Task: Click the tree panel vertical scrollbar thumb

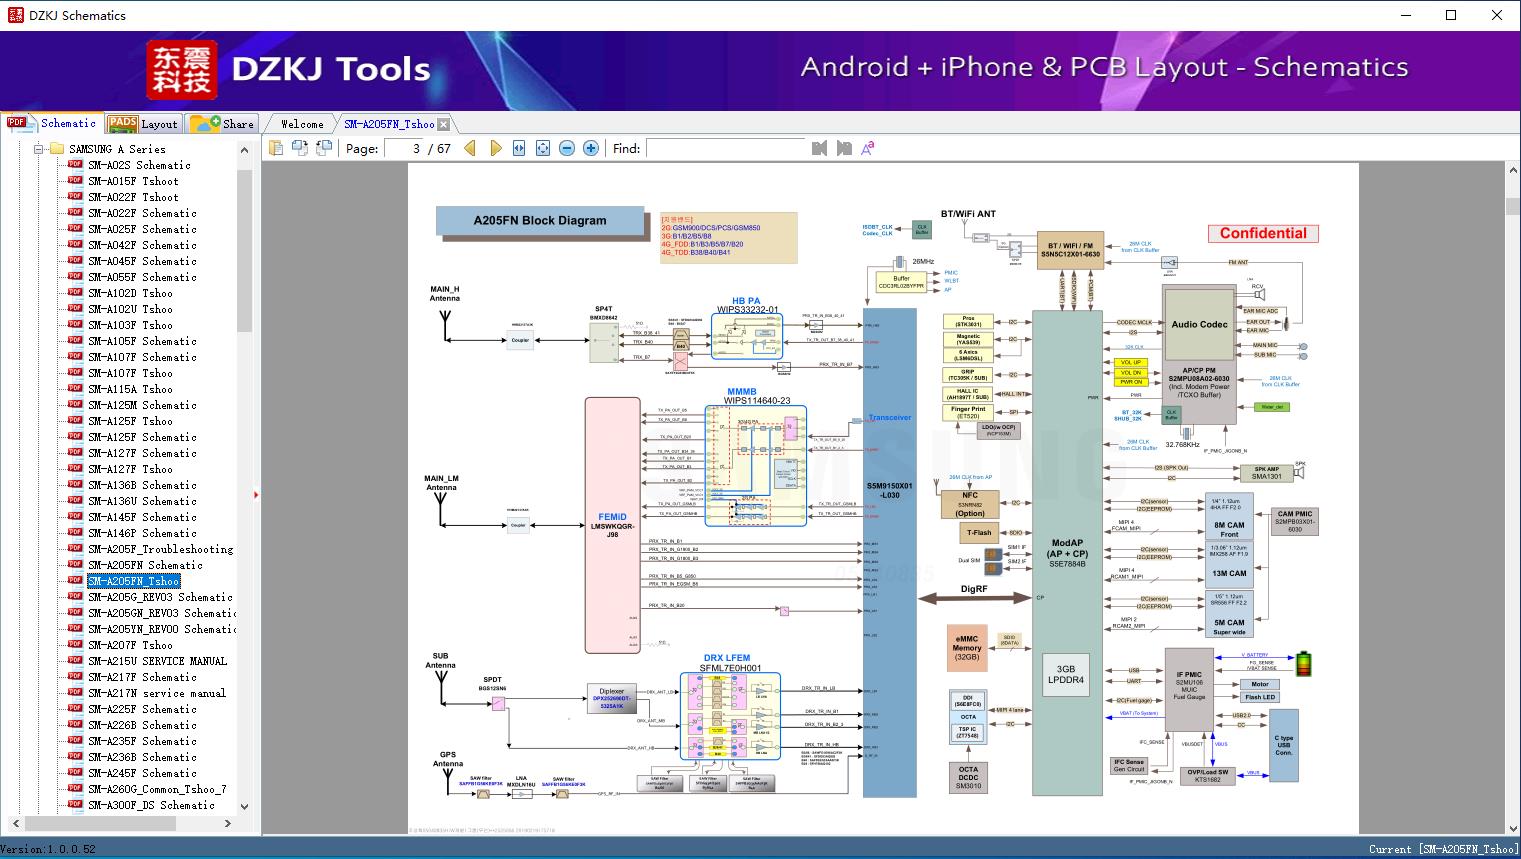Action: pyautogui.click(x=244, y=250)
